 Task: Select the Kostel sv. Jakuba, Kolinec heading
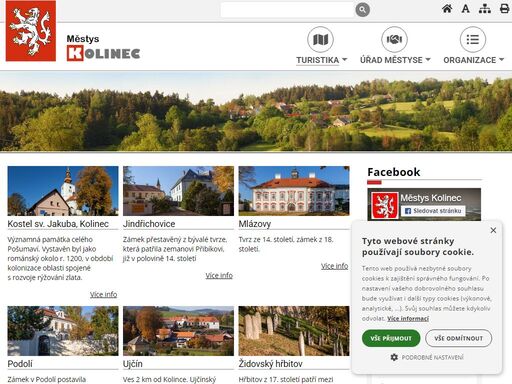coord(58,224)
